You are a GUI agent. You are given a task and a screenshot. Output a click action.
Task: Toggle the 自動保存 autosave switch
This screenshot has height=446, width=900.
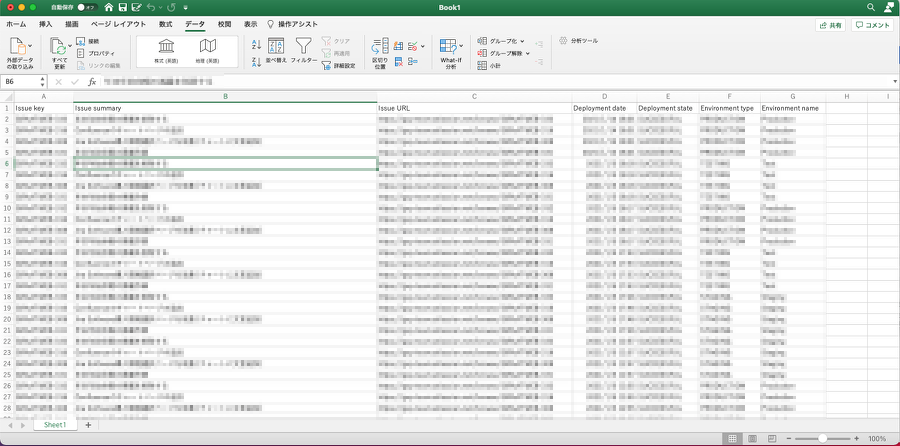(x=87, y=7)
